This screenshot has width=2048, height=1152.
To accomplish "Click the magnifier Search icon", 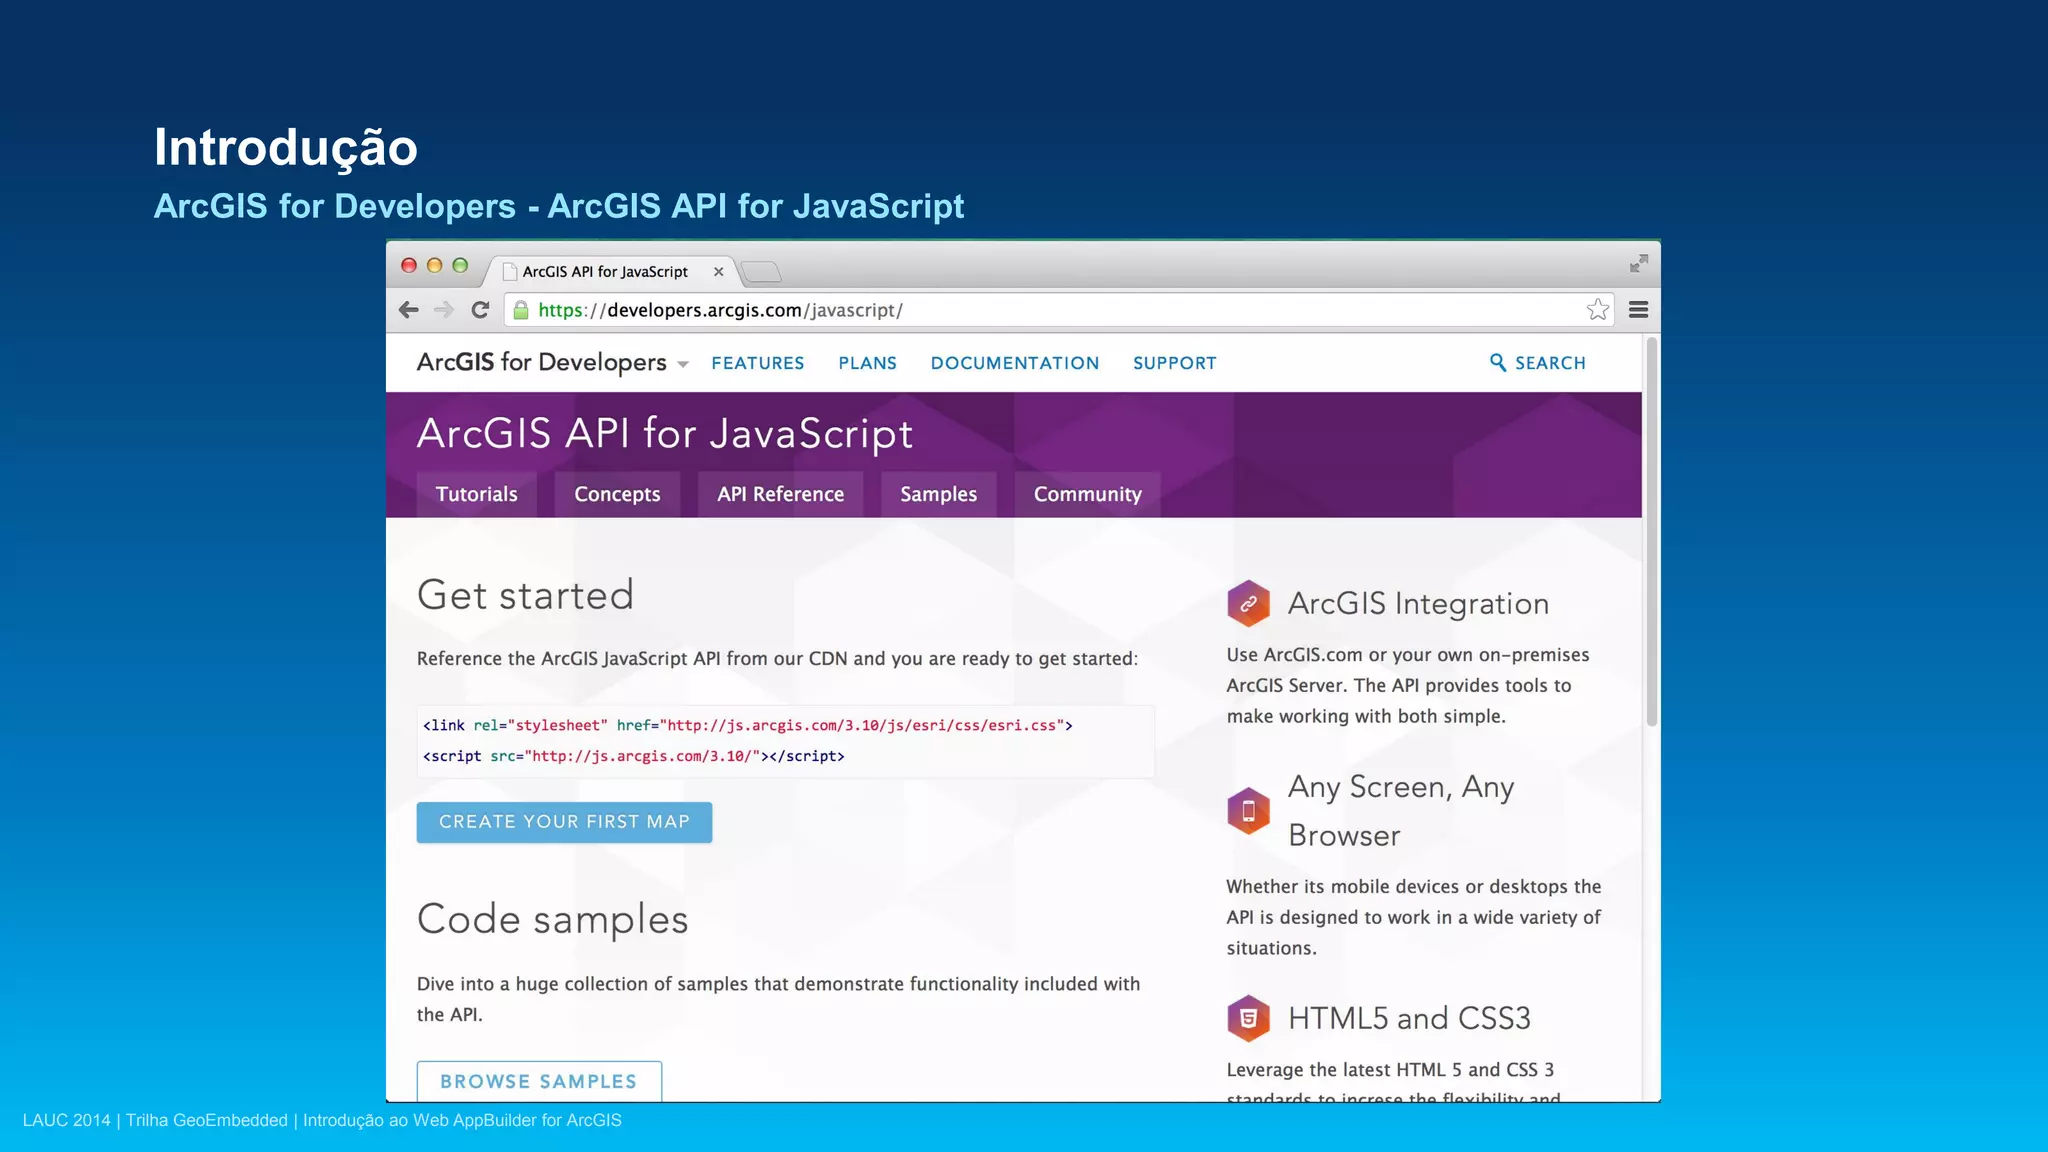I will pos(1498,363).
